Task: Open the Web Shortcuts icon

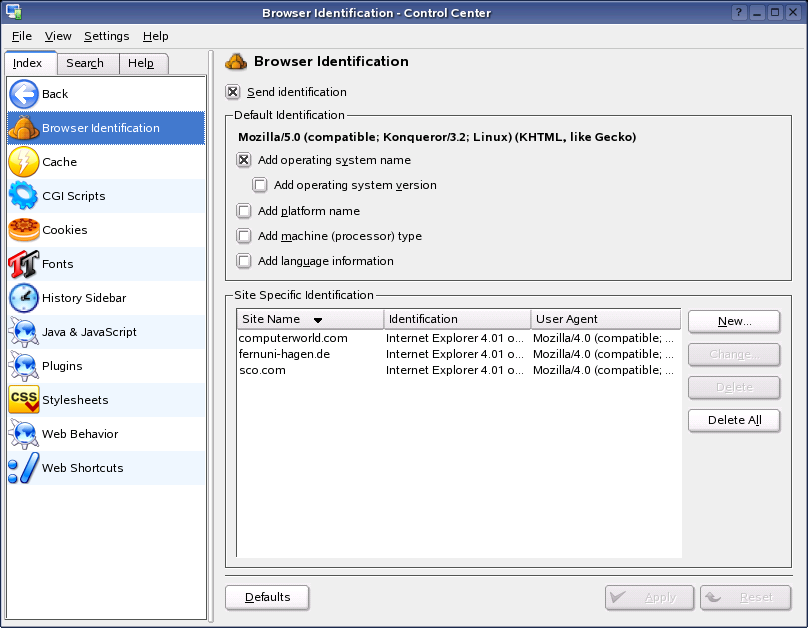Action: (x=24, y=468)
